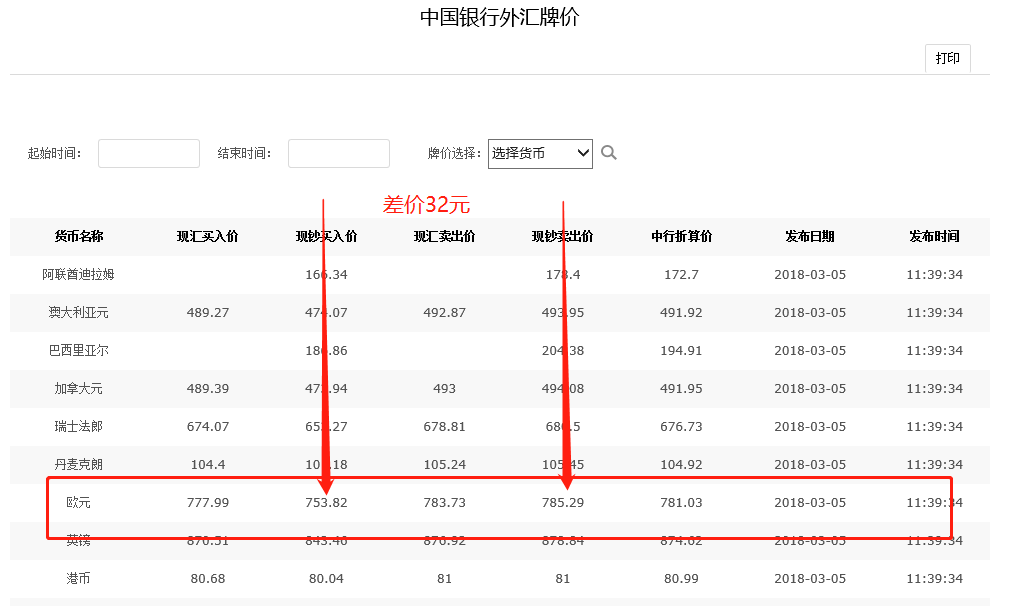Click the 194.91 value for 巴西里亚尔
Screen dimensions: 1015x606
[681, 350]
